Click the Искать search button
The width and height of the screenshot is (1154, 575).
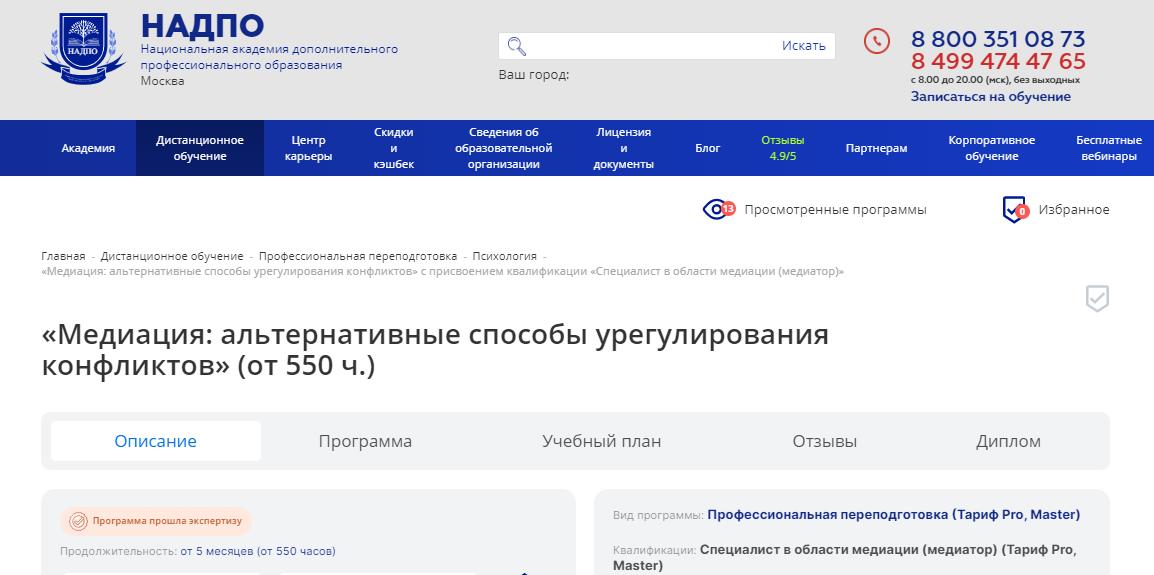(x=804, y=46)
